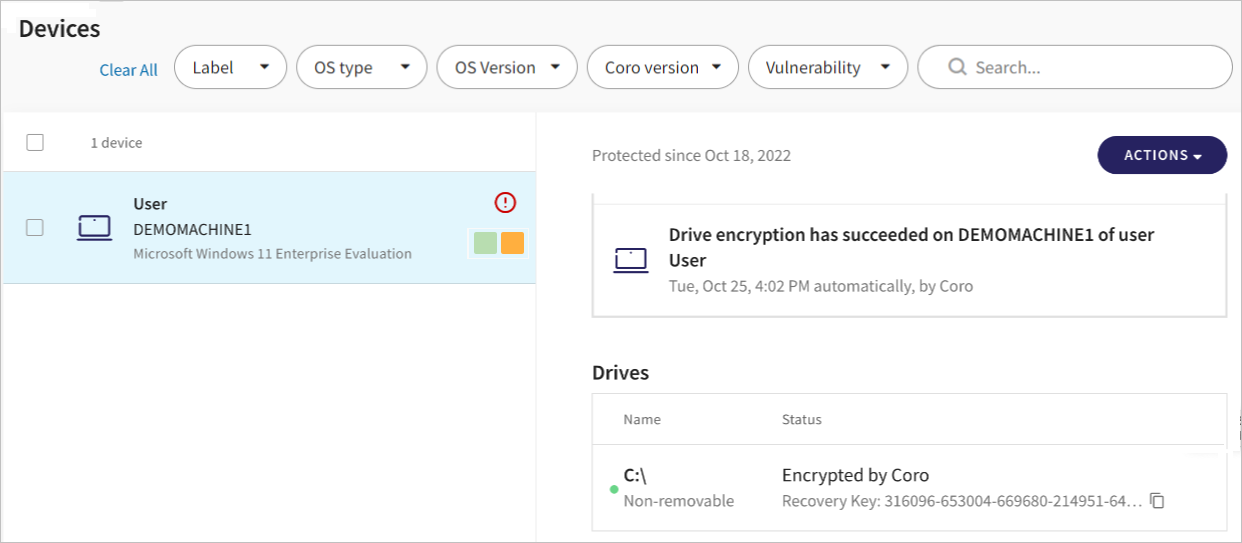This screenshot has height=543, width=1242.
Task: Click the Status column header in Drives
Action: tap(802, 419)
